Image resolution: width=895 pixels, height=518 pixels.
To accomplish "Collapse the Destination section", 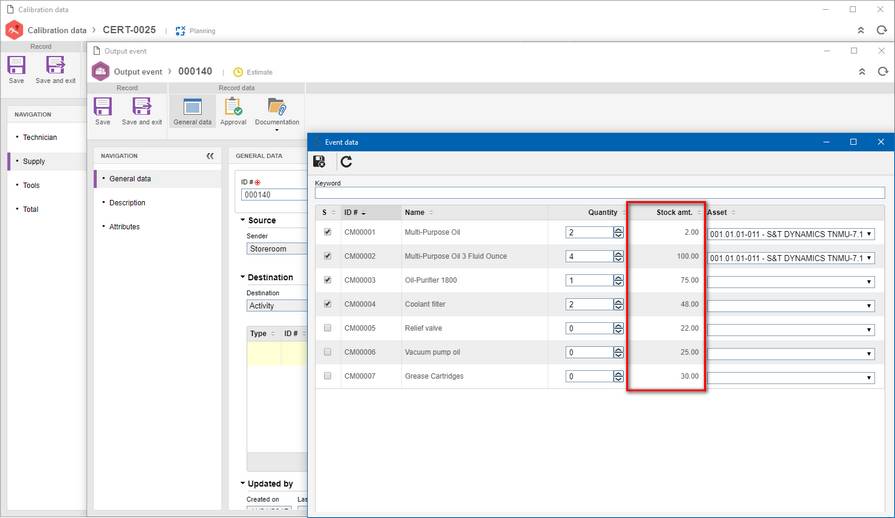I will tap(243, 277).
